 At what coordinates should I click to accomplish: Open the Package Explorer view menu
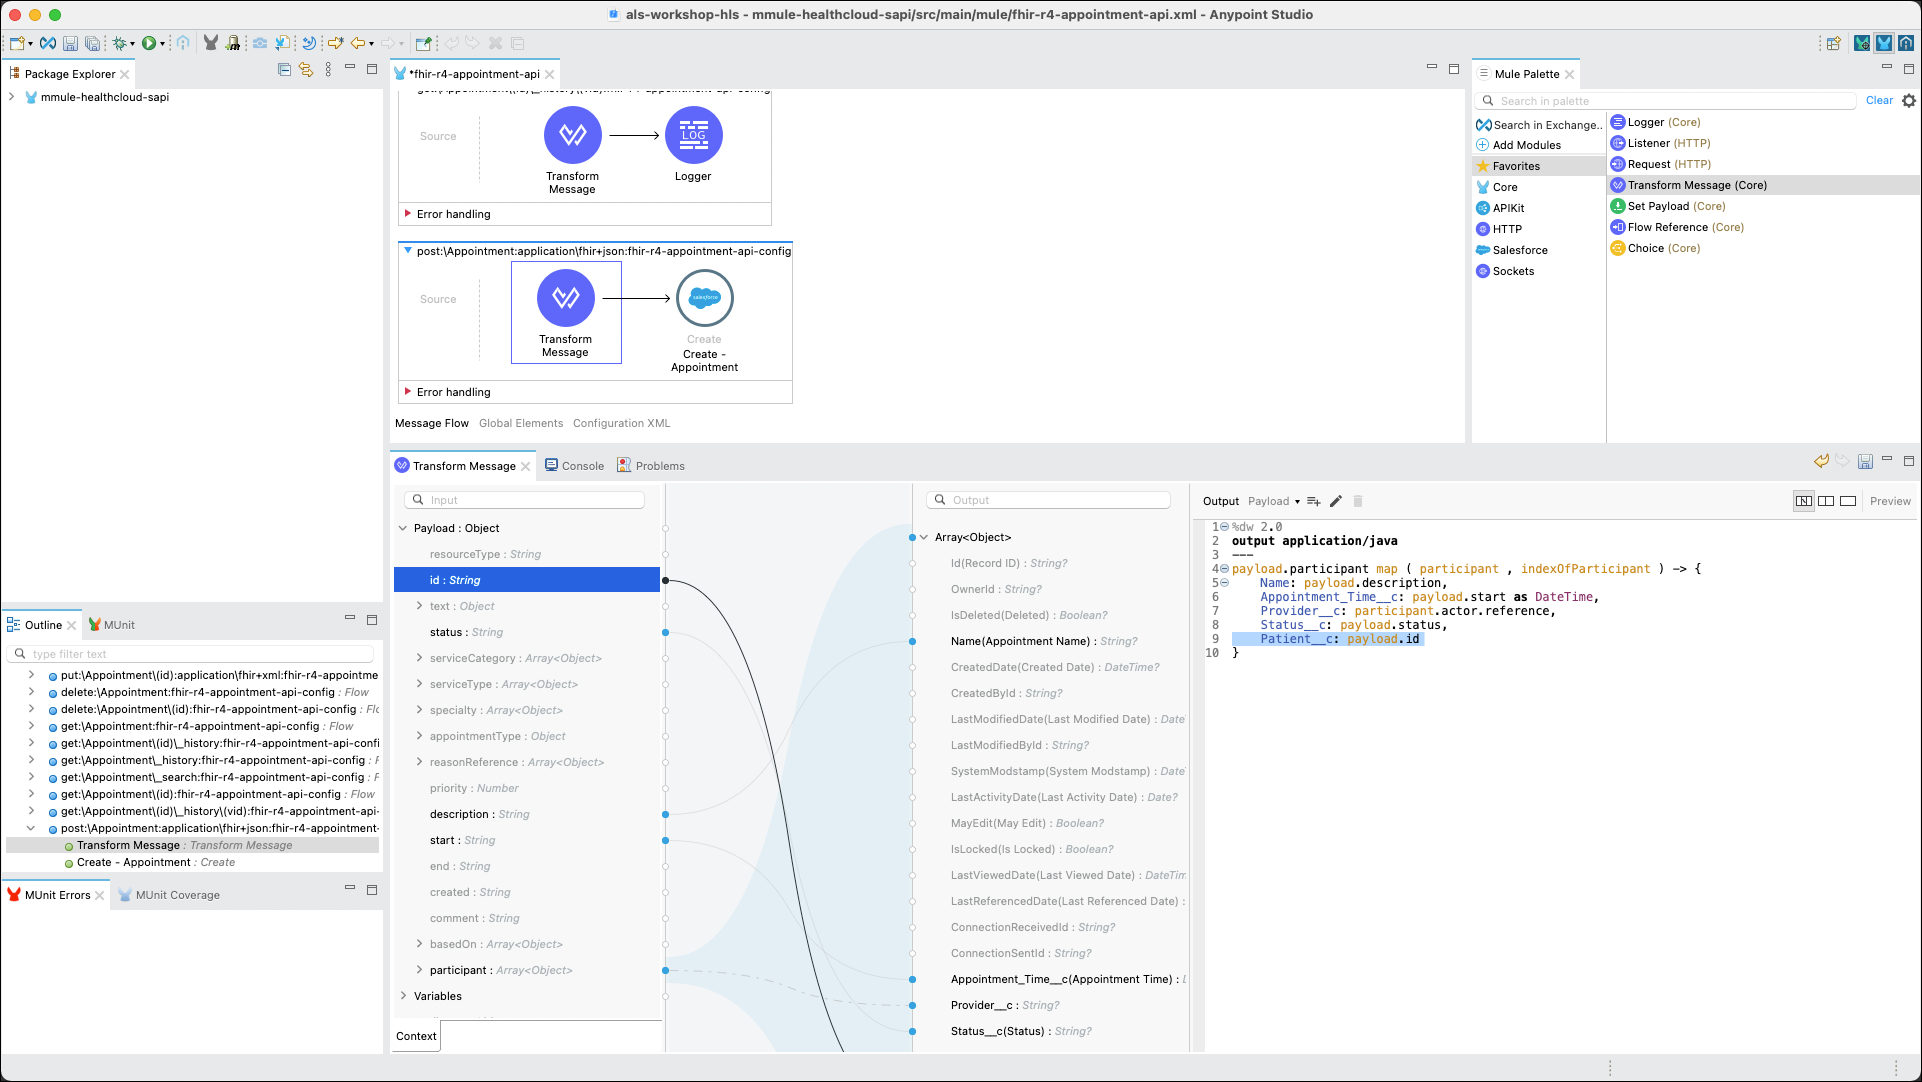(x=328, y=70)
